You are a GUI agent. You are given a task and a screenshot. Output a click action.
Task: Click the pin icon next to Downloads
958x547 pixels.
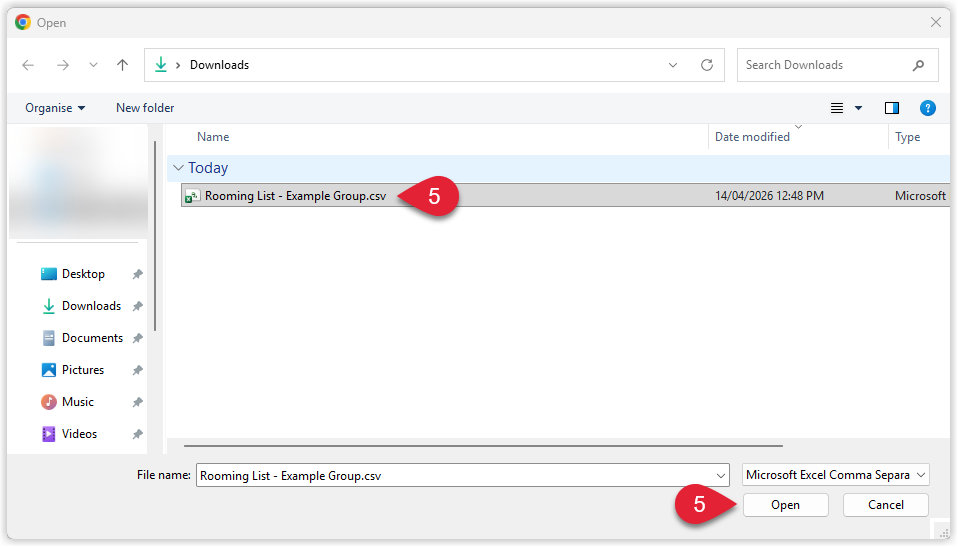tap(137, 306)
